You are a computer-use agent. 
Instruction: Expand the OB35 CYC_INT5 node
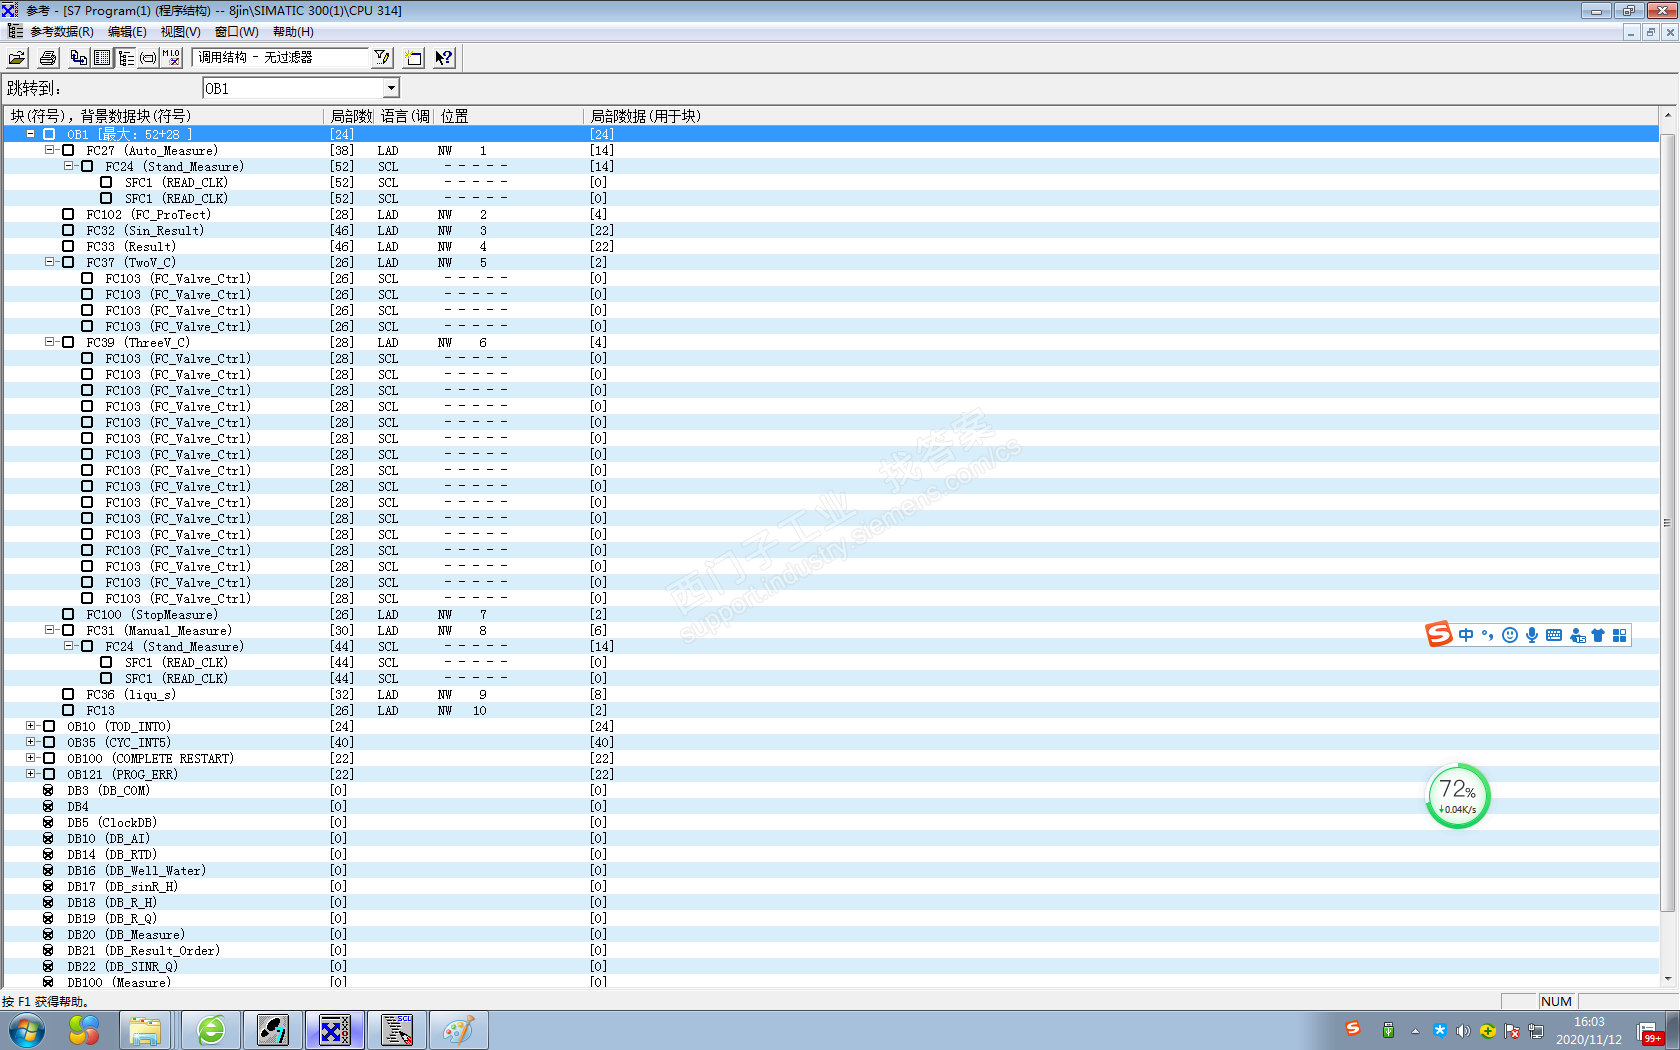tap(30, 742)
